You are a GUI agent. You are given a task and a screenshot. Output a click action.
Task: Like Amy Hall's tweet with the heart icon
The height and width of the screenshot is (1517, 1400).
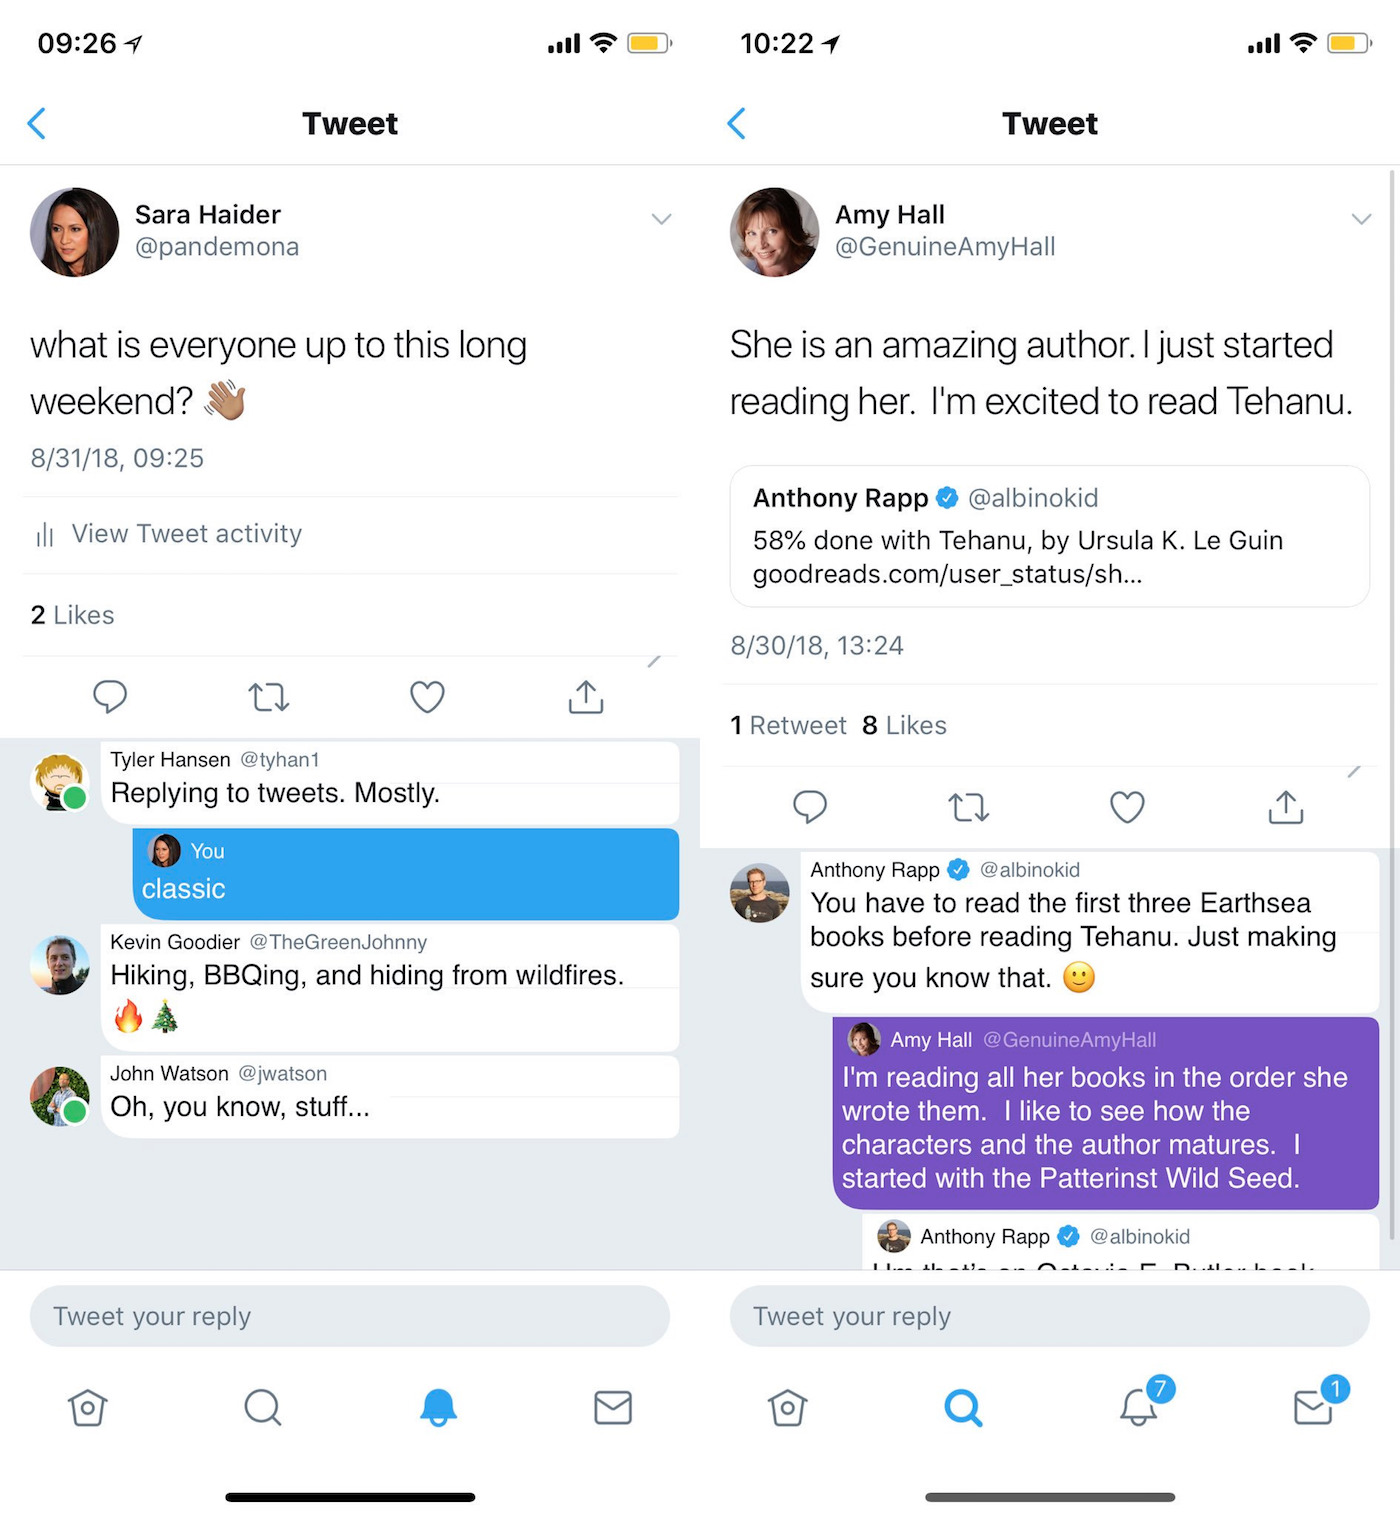1127,807
